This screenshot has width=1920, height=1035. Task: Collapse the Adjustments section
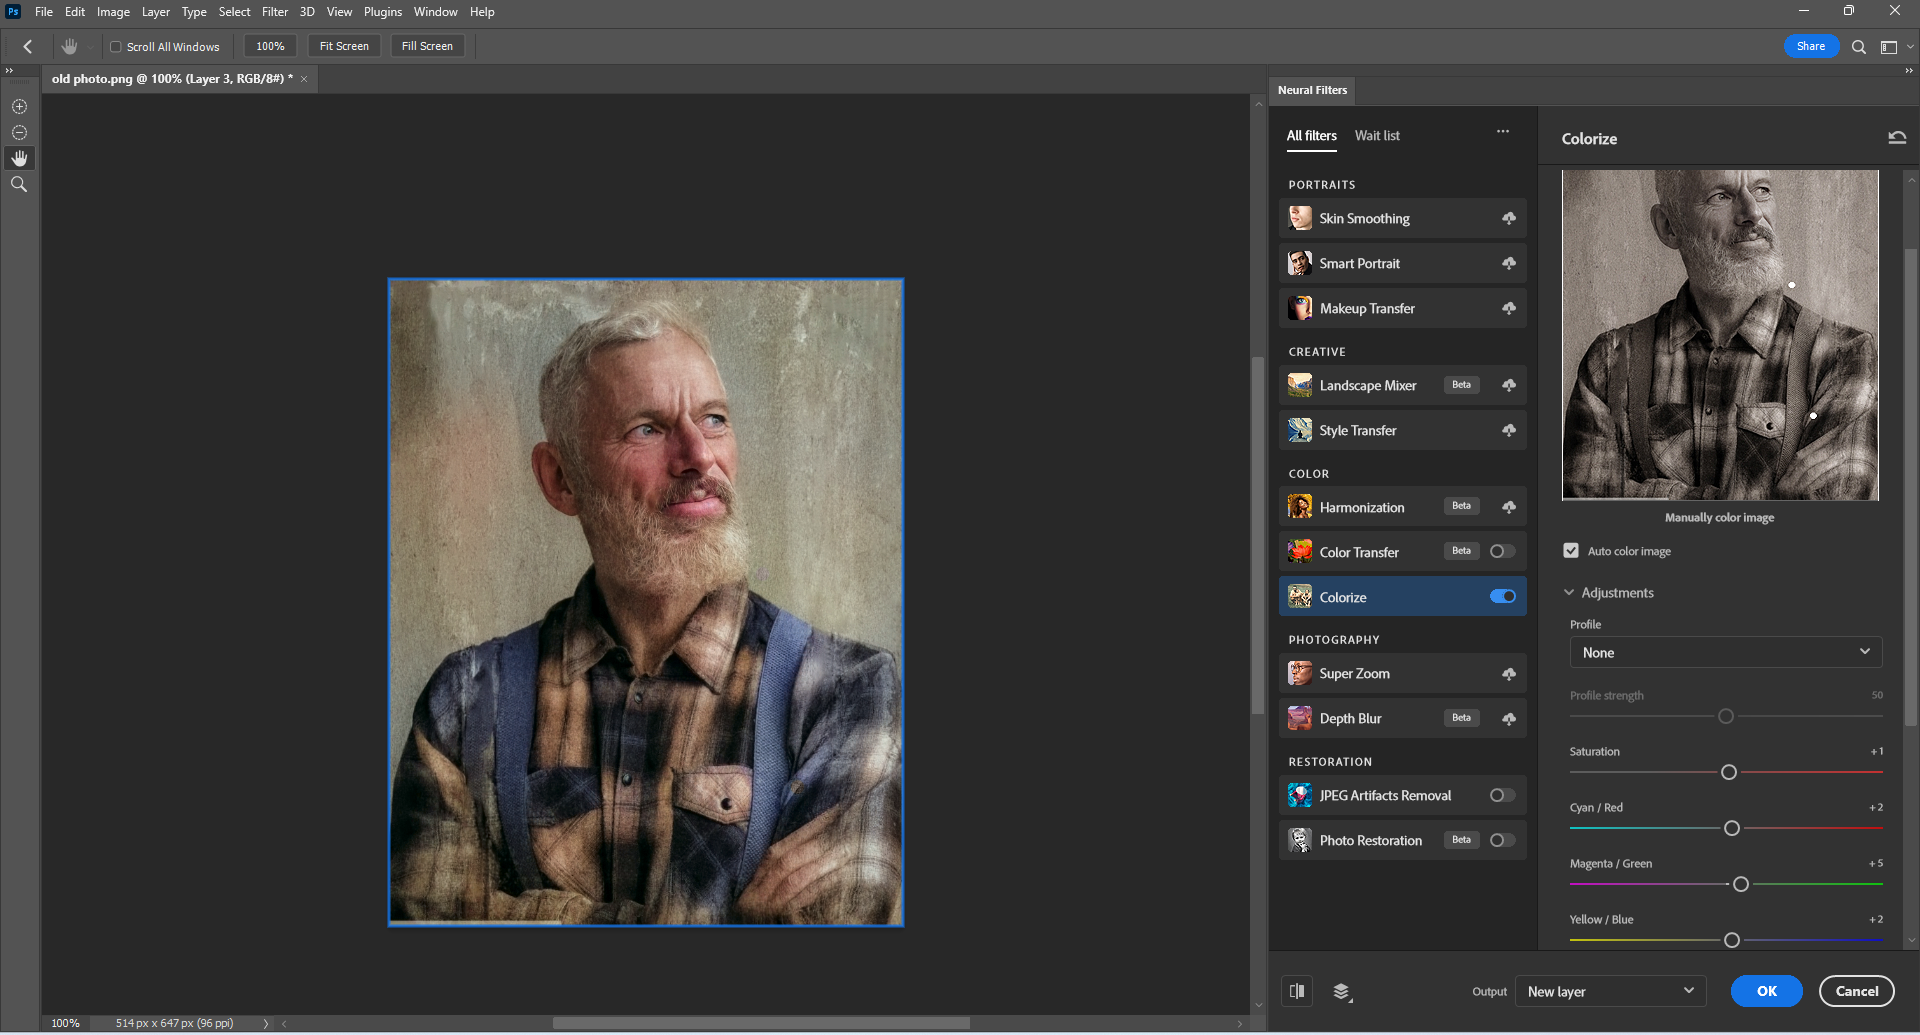[1569, 593]
